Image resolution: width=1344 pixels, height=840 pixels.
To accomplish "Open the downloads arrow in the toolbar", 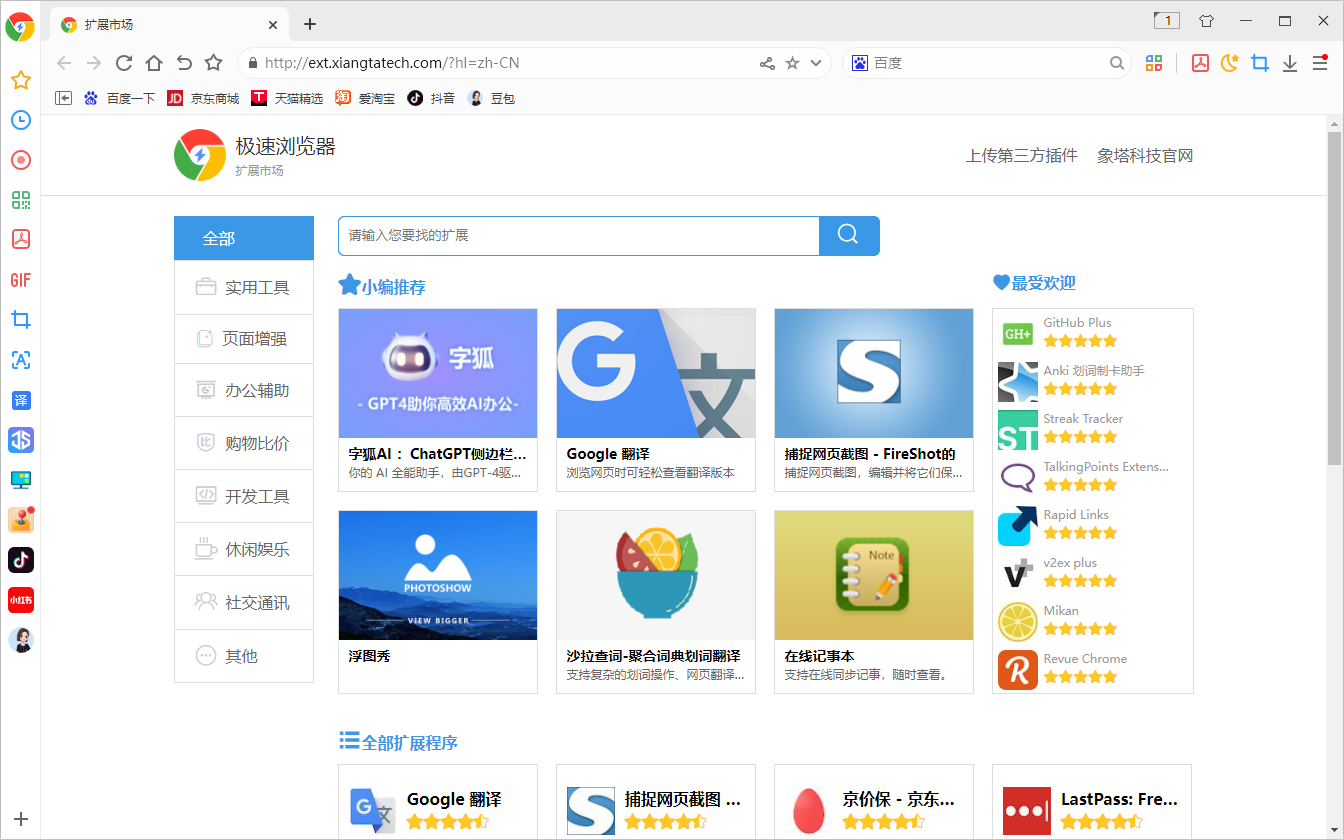I will point(1290,63).
